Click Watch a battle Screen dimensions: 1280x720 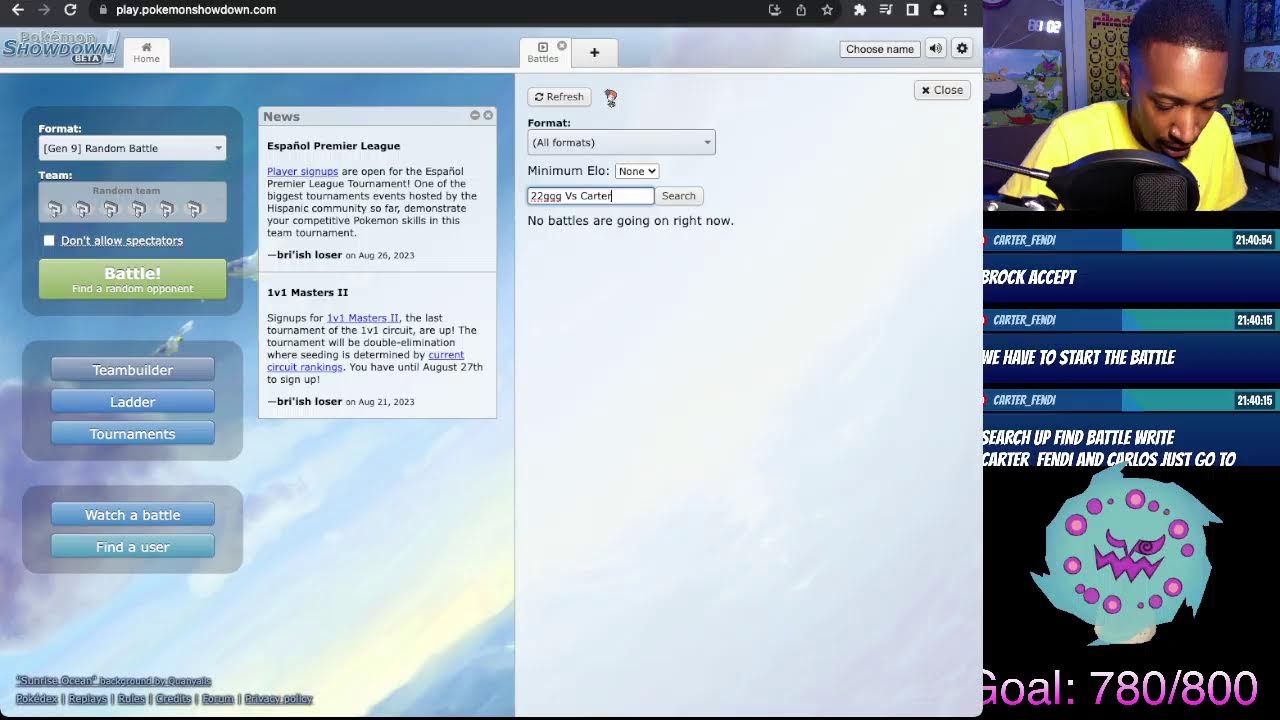(x=132, y=515)
